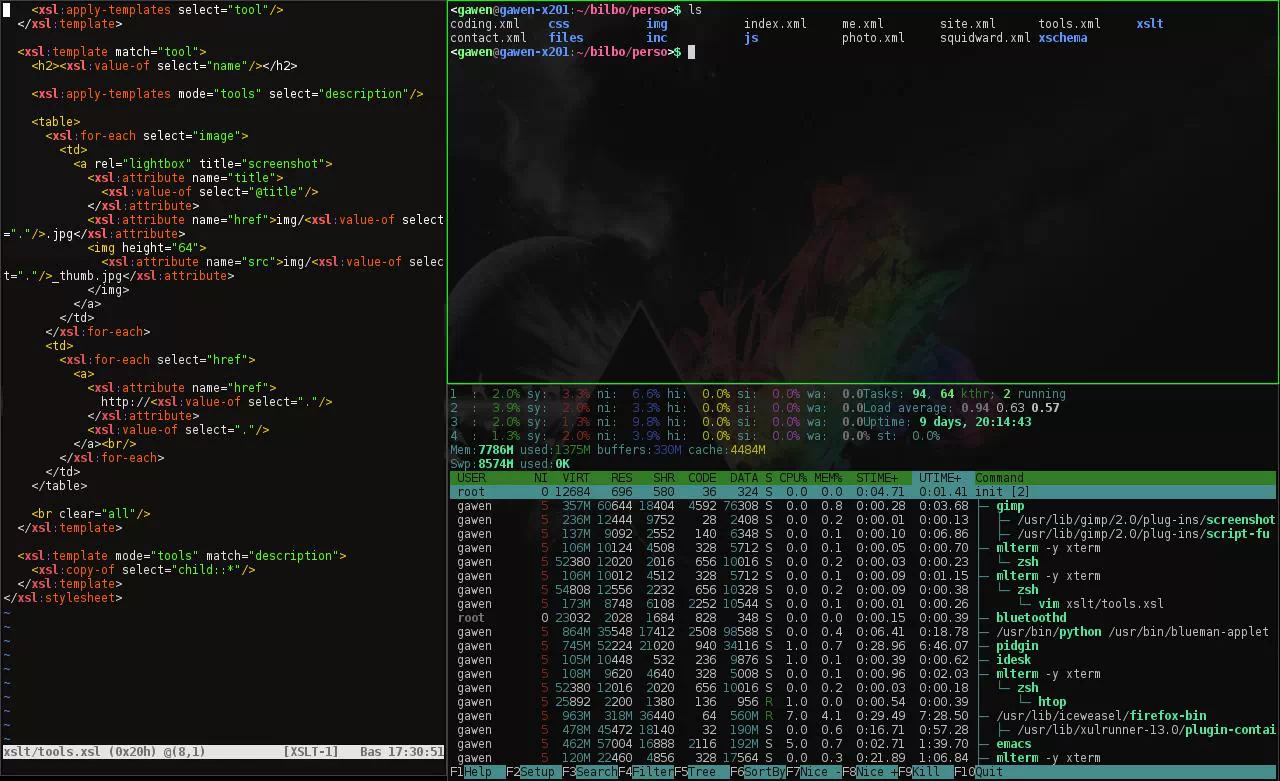Click the firefox-bin process row
This screenshot has height=781, width=1280.
[x=1101, y=716]
